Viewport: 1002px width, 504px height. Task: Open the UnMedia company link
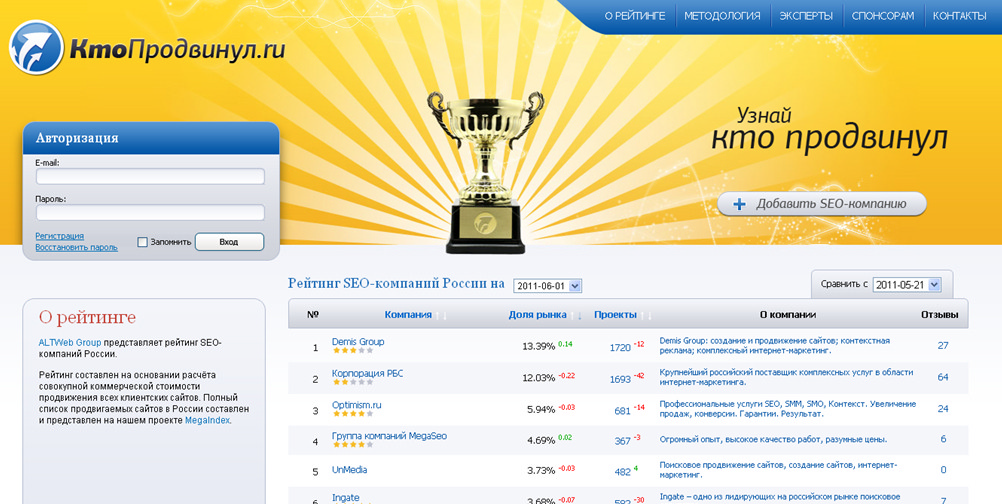click(350, 470)
